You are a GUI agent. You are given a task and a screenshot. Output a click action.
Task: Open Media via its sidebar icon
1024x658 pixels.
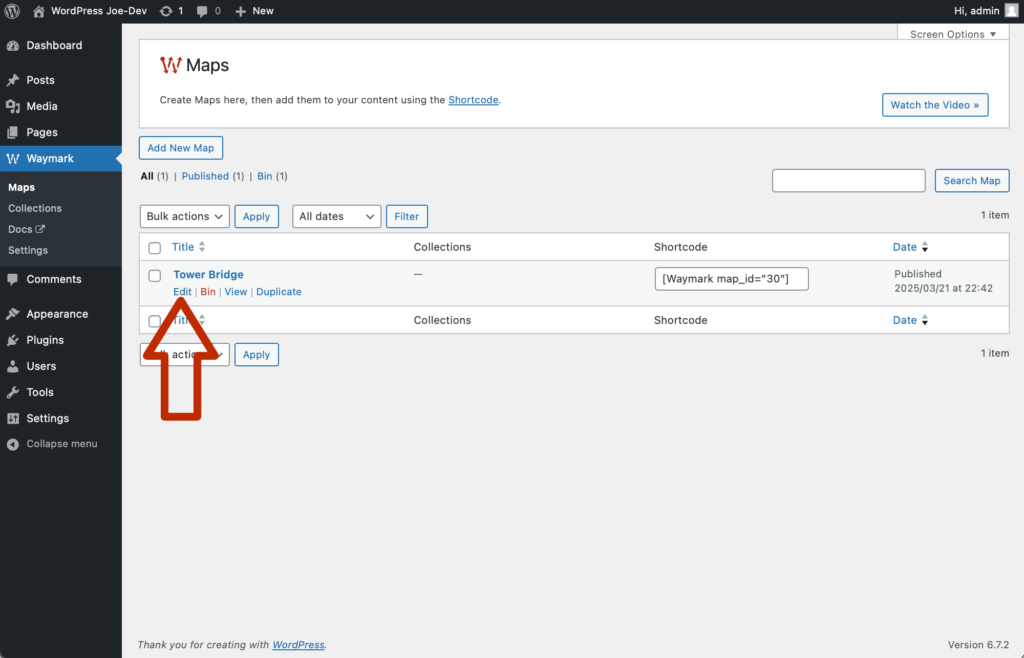pyautogui.click(x=13, y=106)
